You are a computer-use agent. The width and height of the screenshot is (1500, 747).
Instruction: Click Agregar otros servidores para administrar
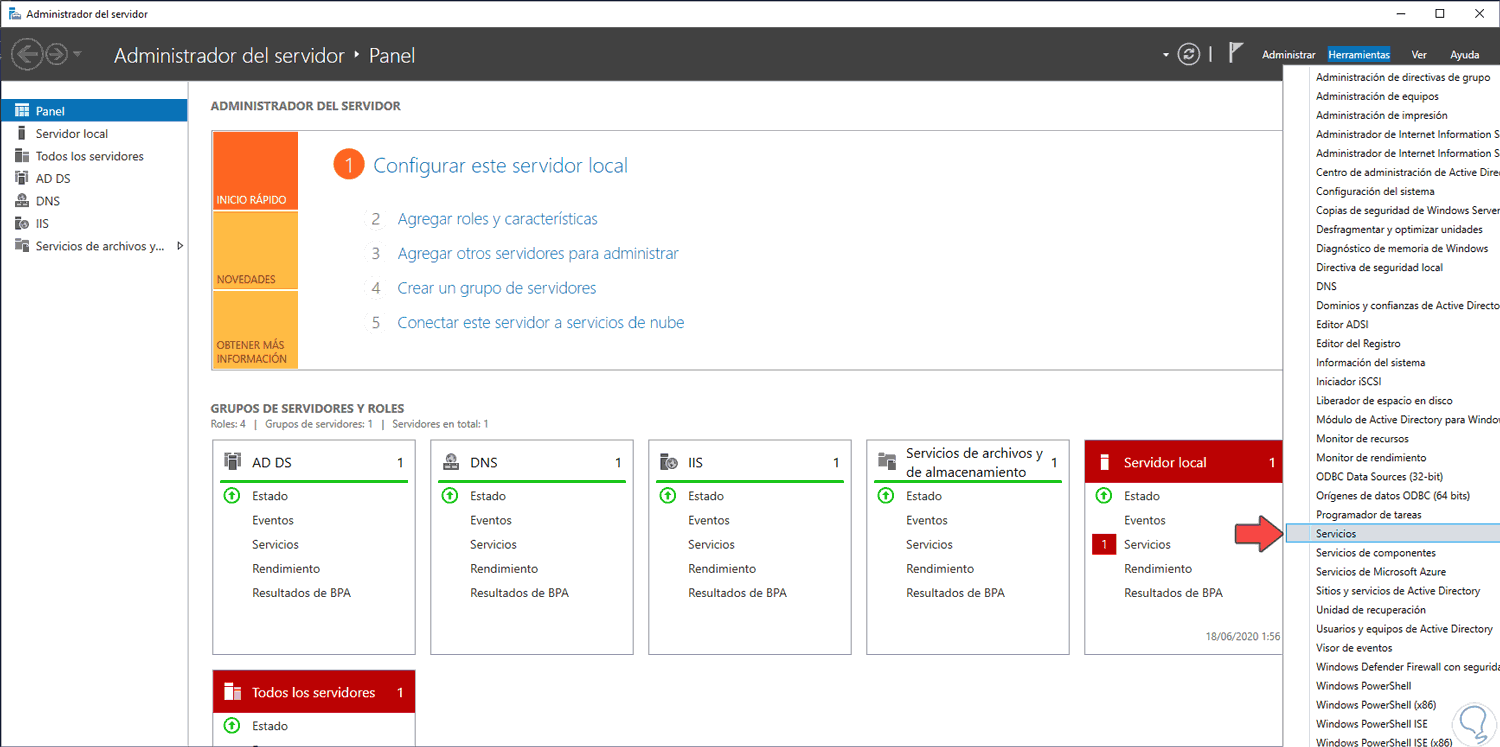(x=538, y=254)
